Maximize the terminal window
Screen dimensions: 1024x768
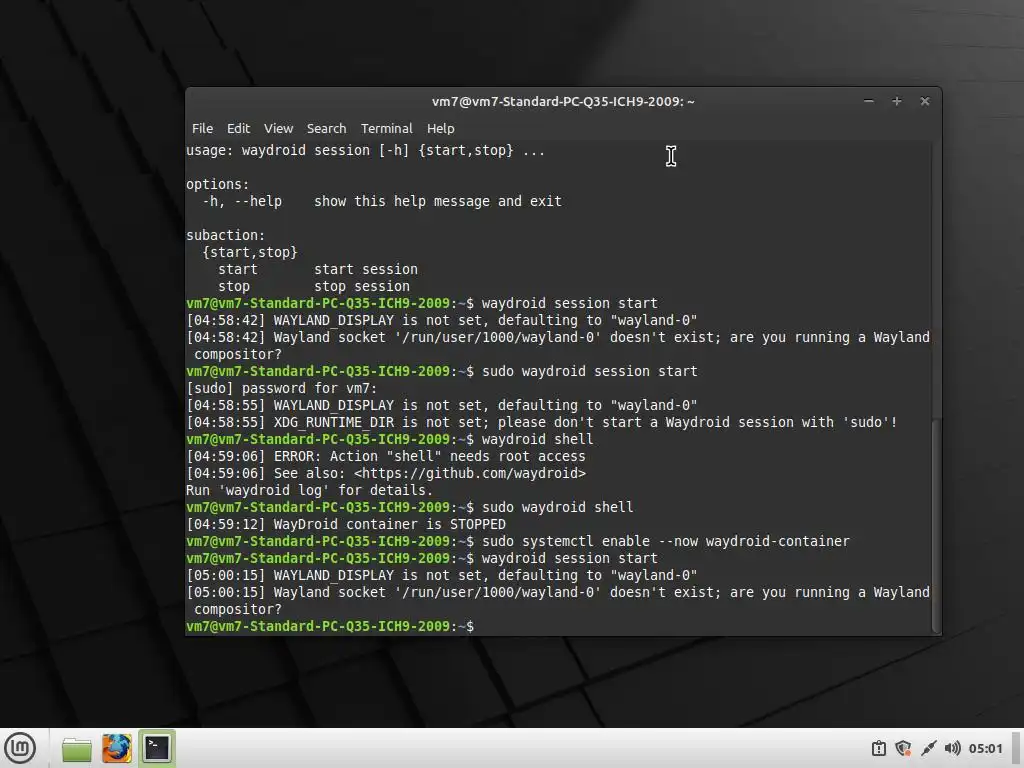(897, 101)
